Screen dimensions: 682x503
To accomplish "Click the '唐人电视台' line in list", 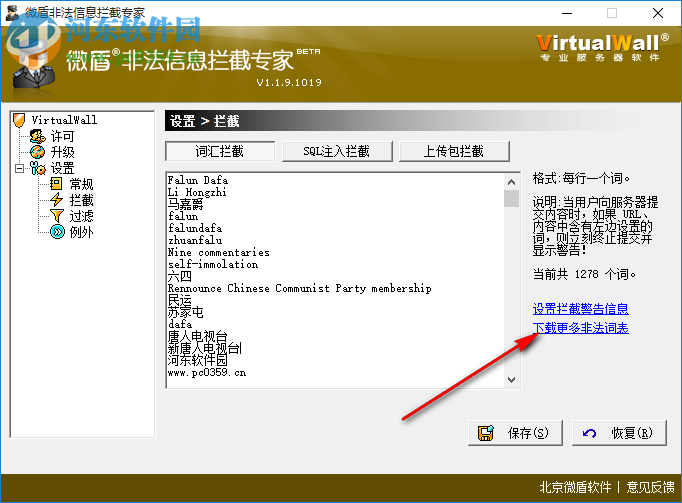I will [x=197, y=336].
